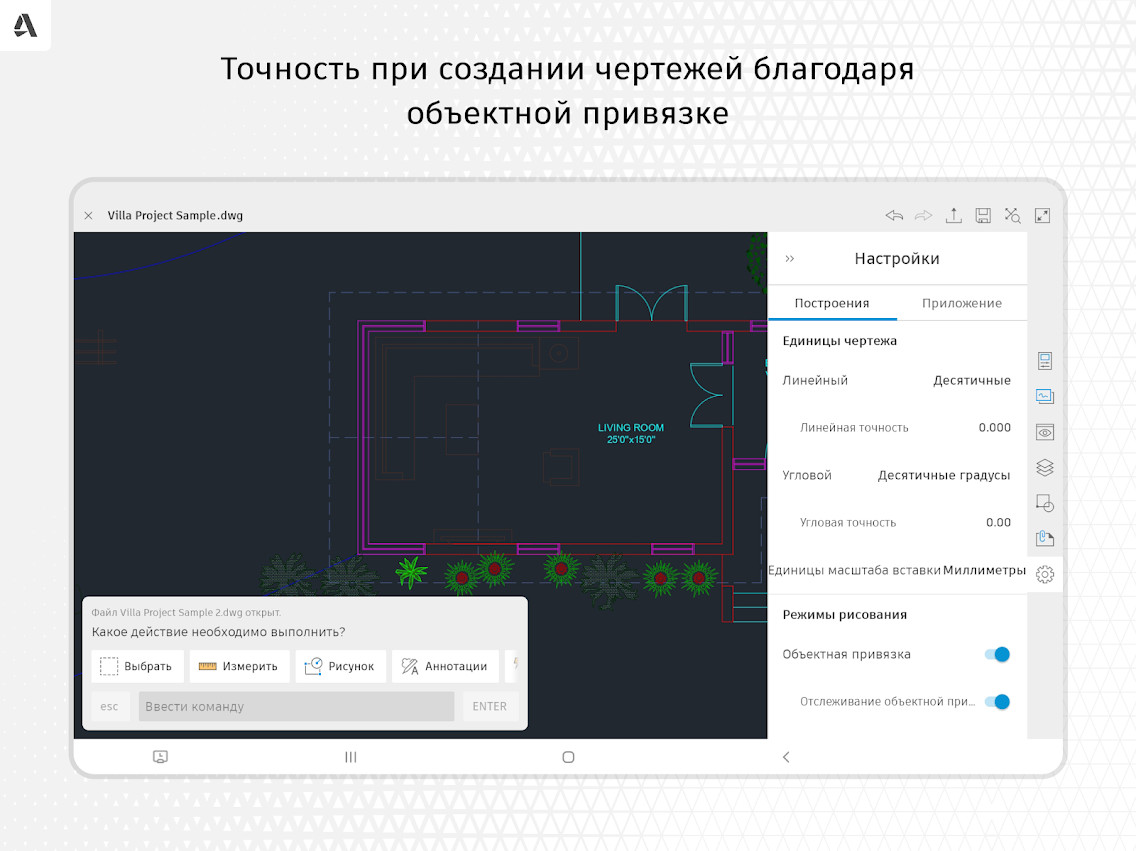
Task: Click the Настройки panel title
Action: (x=897, y=259)
